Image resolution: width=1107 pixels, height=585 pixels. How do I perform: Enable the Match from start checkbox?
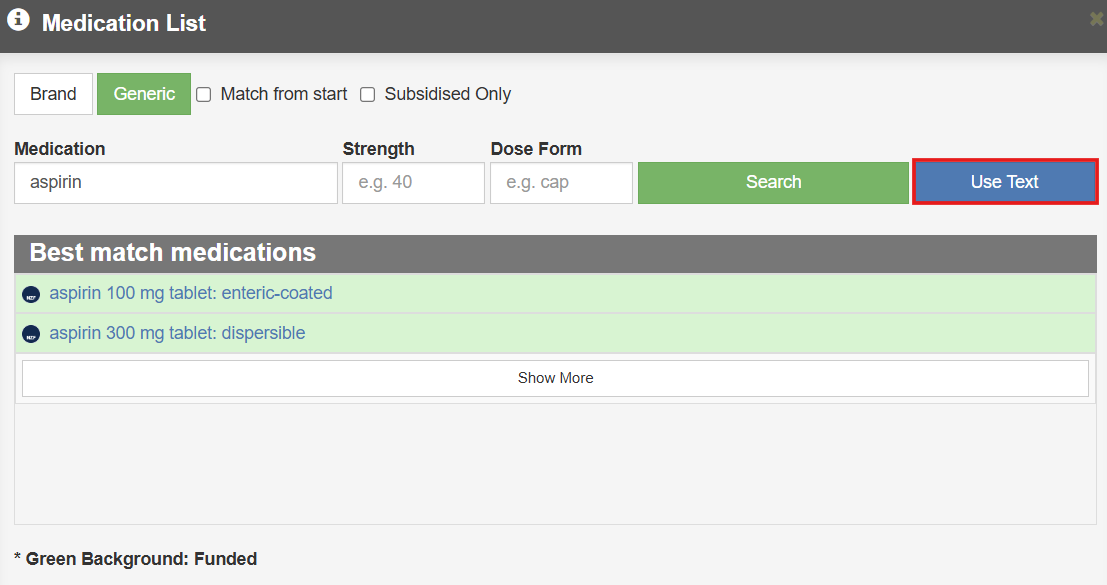click(x=204, y=95)
